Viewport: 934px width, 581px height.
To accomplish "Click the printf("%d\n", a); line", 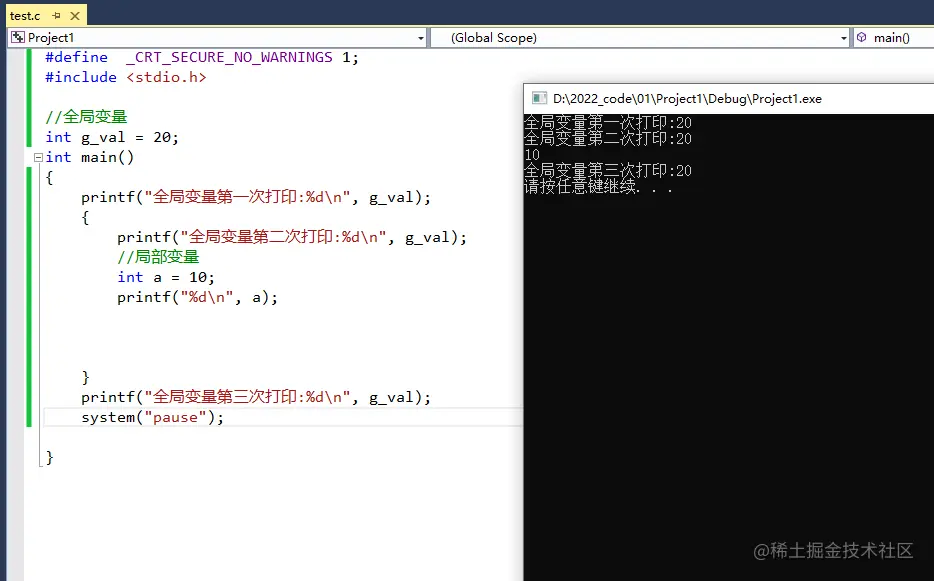I will [197, 297].
